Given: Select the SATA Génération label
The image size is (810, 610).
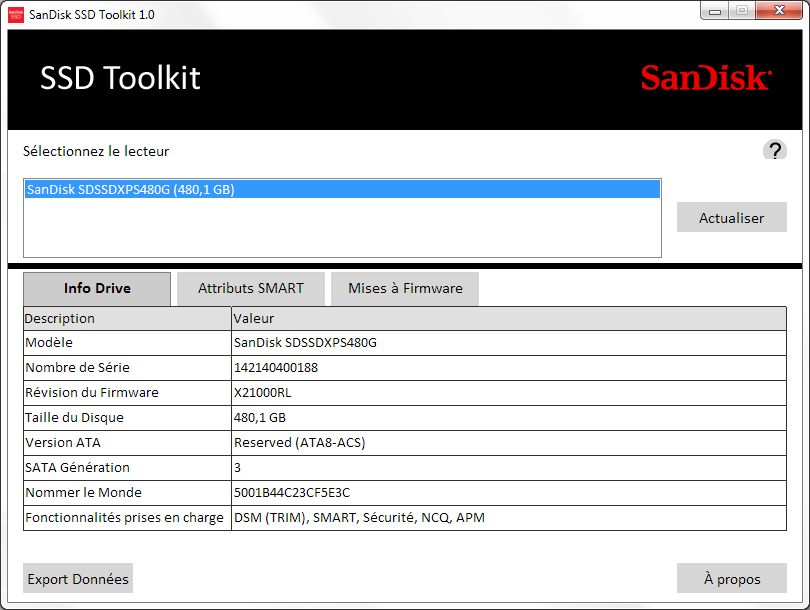Looking at the screenshot, I should [77, 467].
